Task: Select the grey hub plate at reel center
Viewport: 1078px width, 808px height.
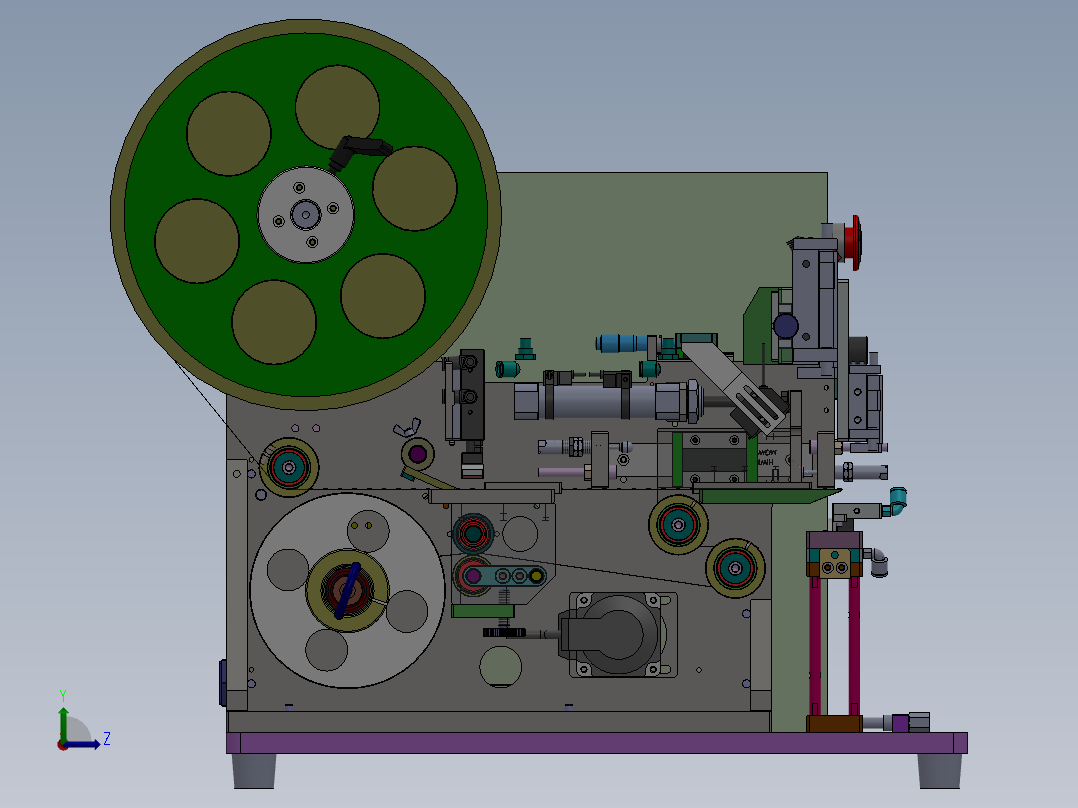Action: pos(306,215)
